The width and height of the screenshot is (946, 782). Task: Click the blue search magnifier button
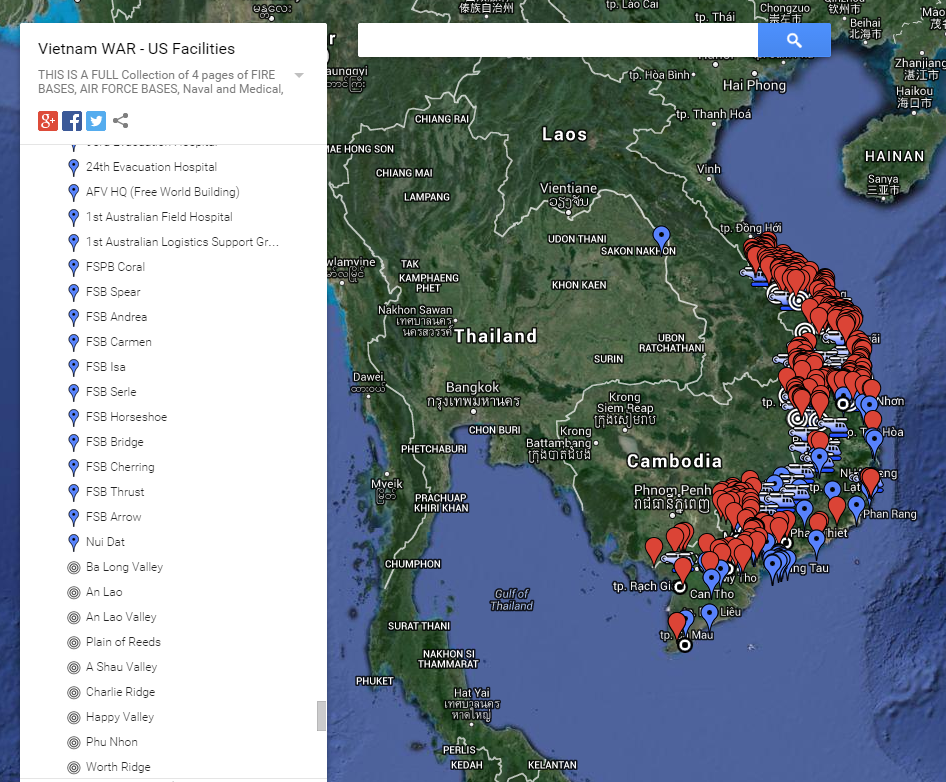click(x=794, y=41)
